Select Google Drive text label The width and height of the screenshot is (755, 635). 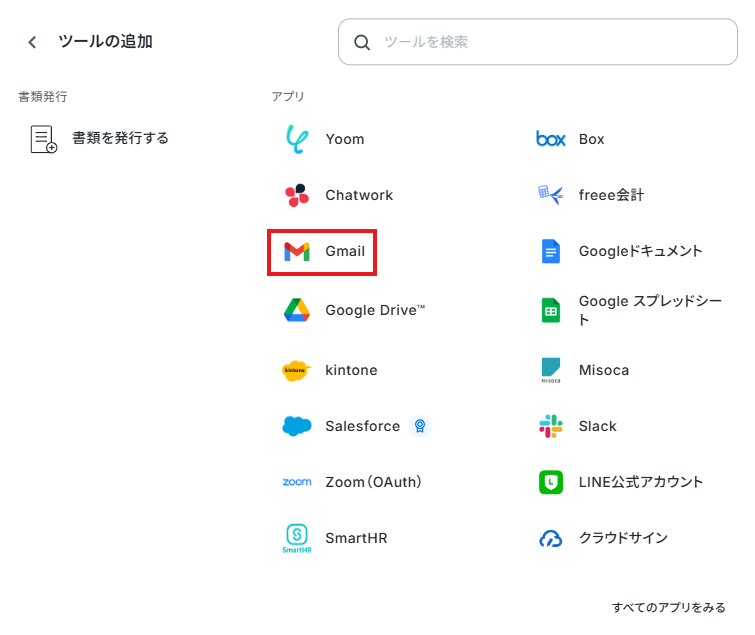pyautogui.click(x=376, y=310)
